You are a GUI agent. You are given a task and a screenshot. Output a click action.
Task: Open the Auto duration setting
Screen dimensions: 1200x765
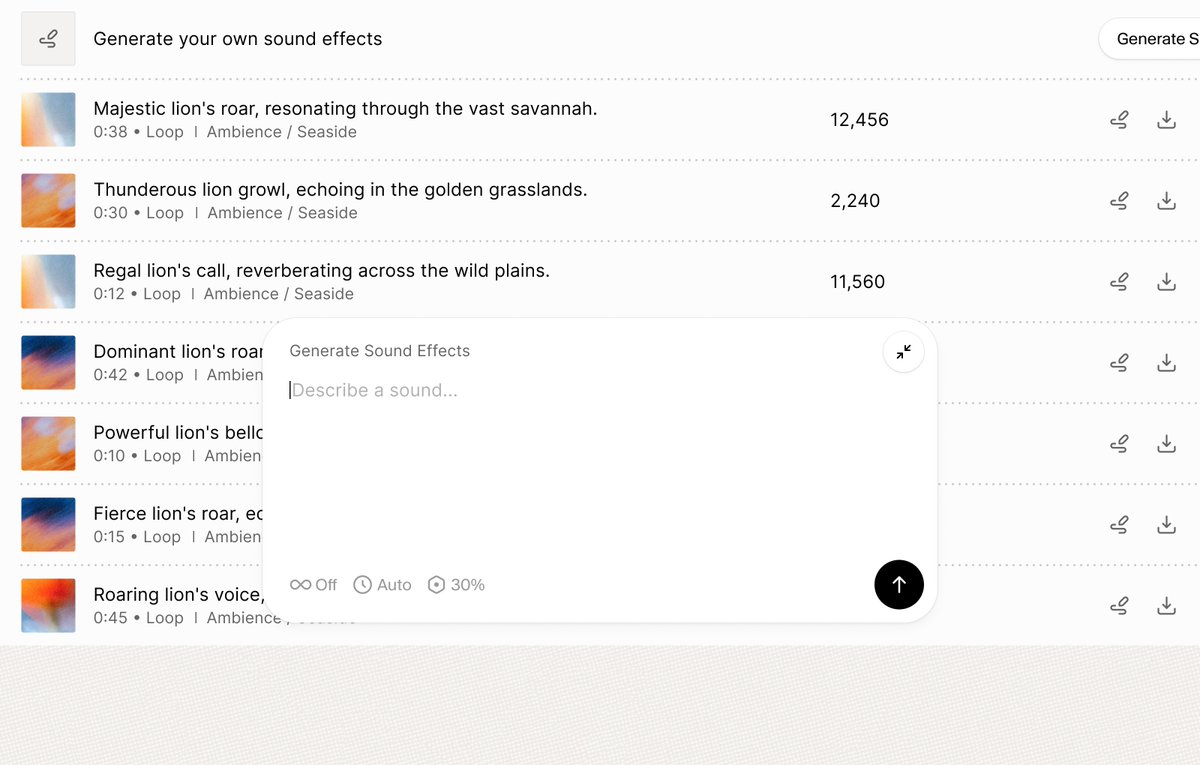coord(383,585)
